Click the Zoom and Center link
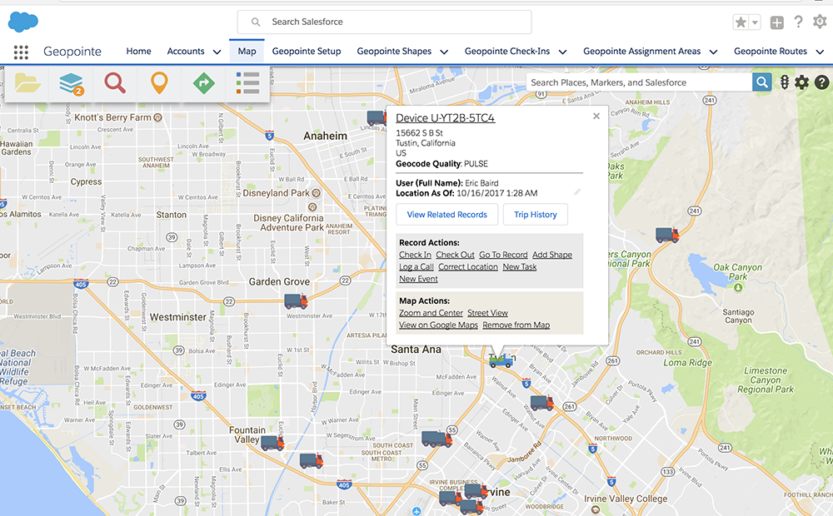 [431, 312]
